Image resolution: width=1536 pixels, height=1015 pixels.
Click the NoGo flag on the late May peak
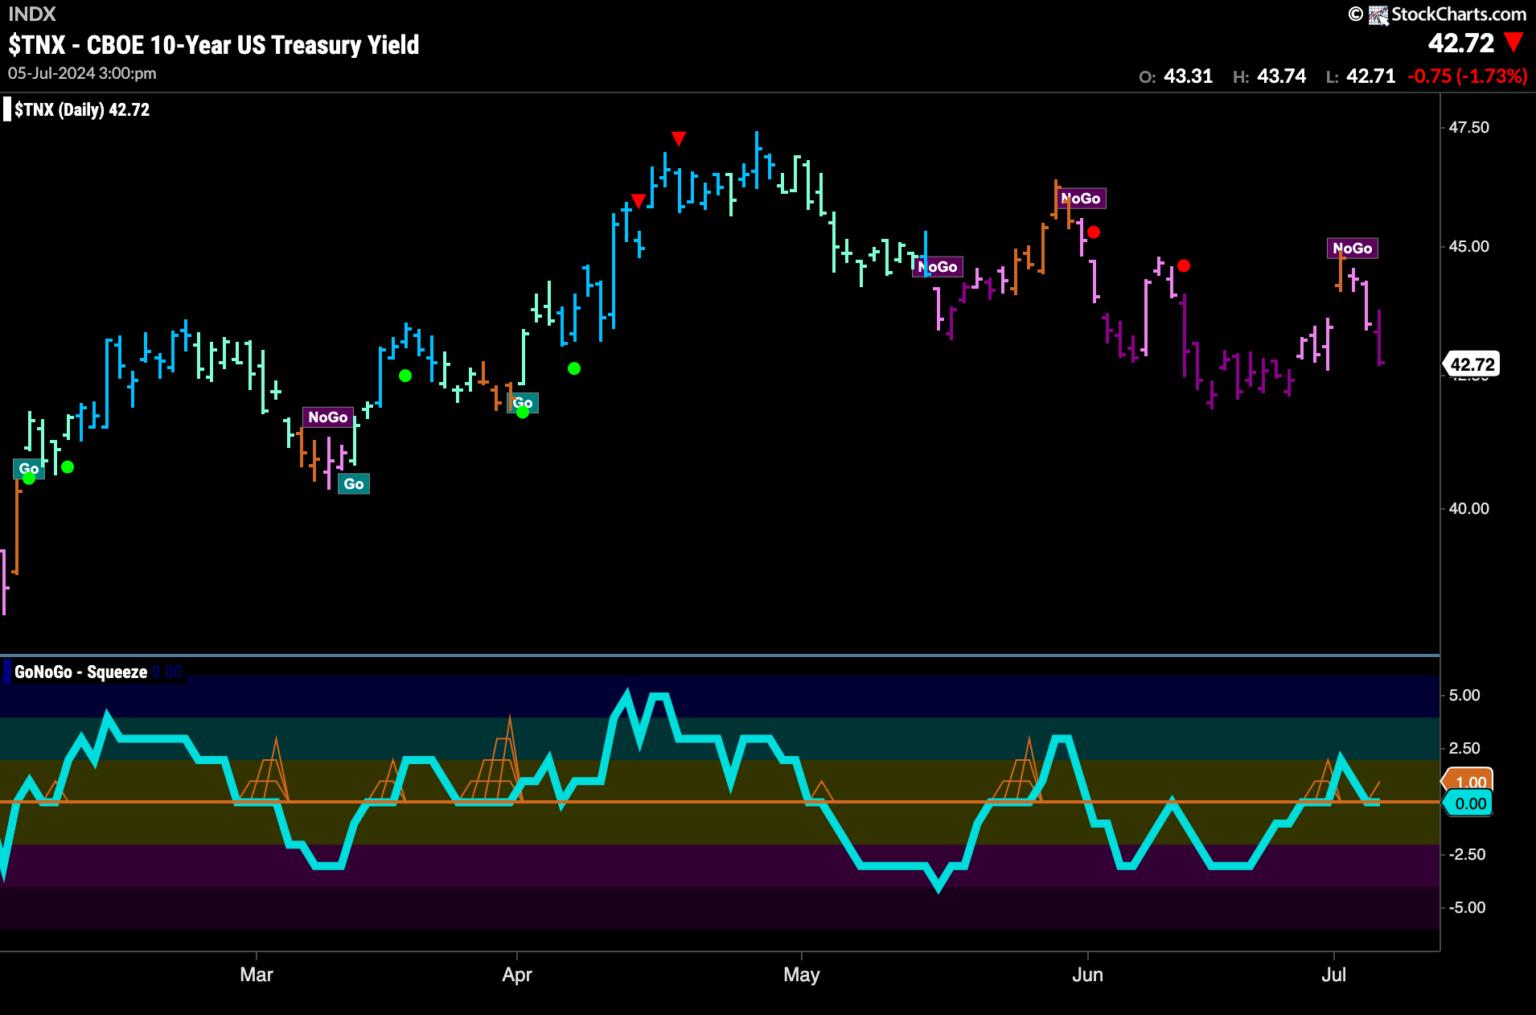[x=1080, y=198]
